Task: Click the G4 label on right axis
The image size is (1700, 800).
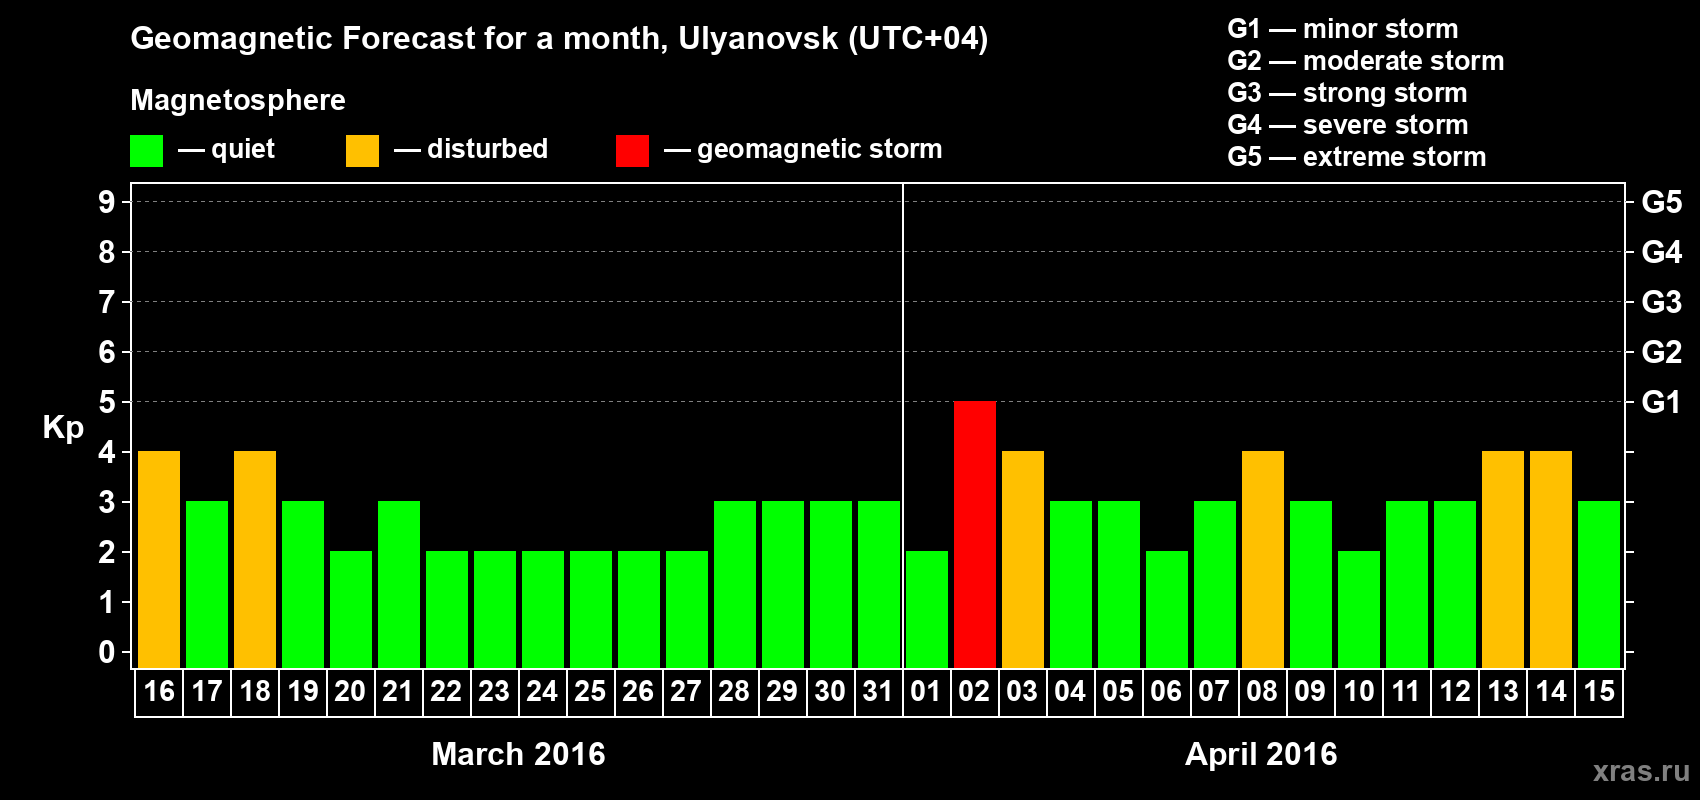Action: point(1661,252)
